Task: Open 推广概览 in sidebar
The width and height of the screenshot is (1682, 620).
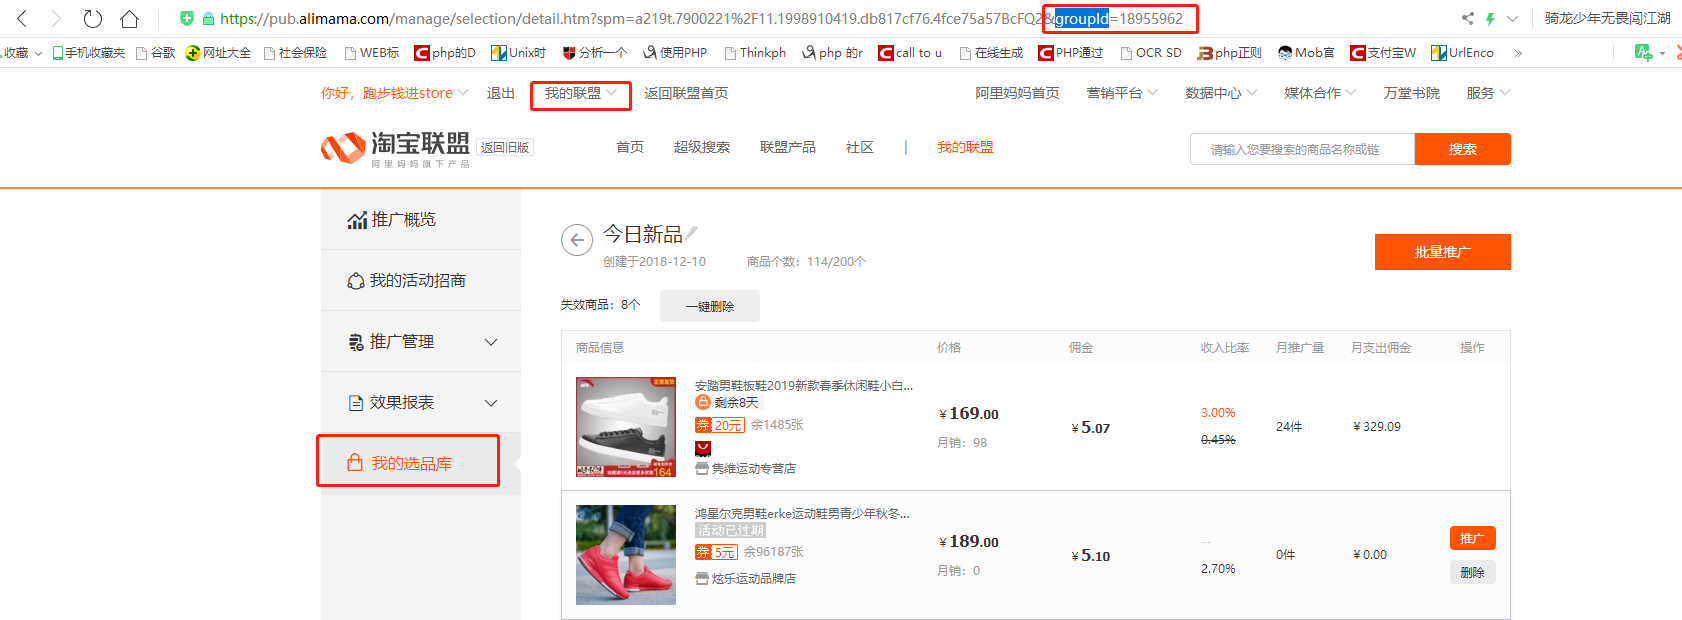Action: click(x=421, y=219)
